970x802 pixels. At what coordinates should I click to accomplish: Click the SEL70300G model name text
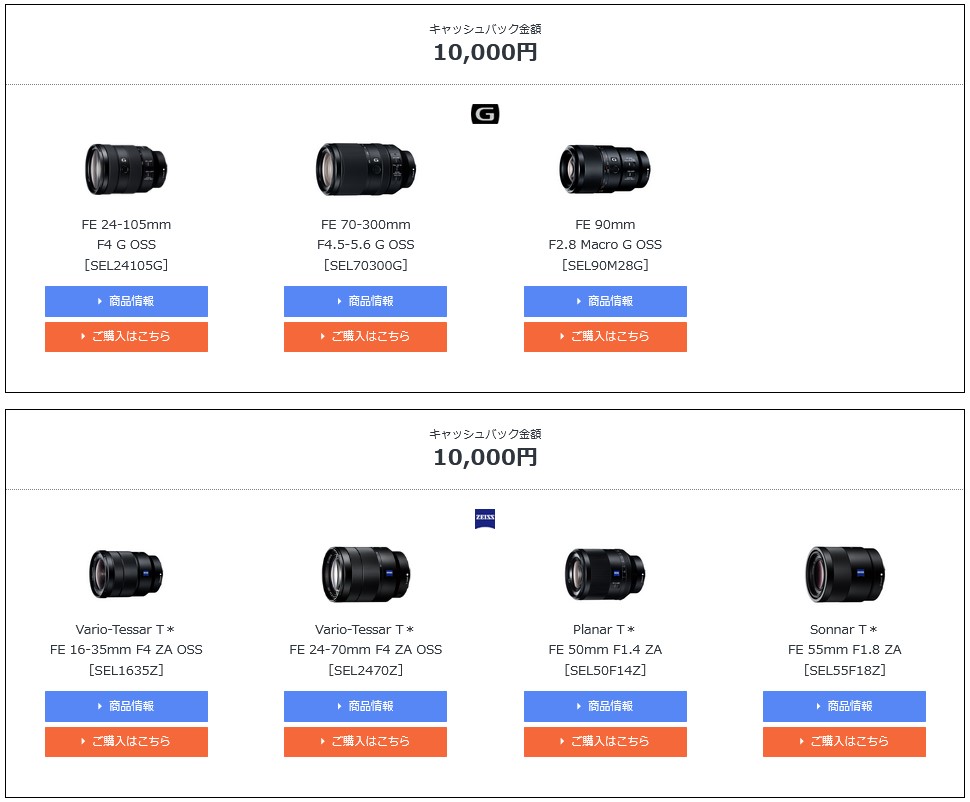pos(365,265)
